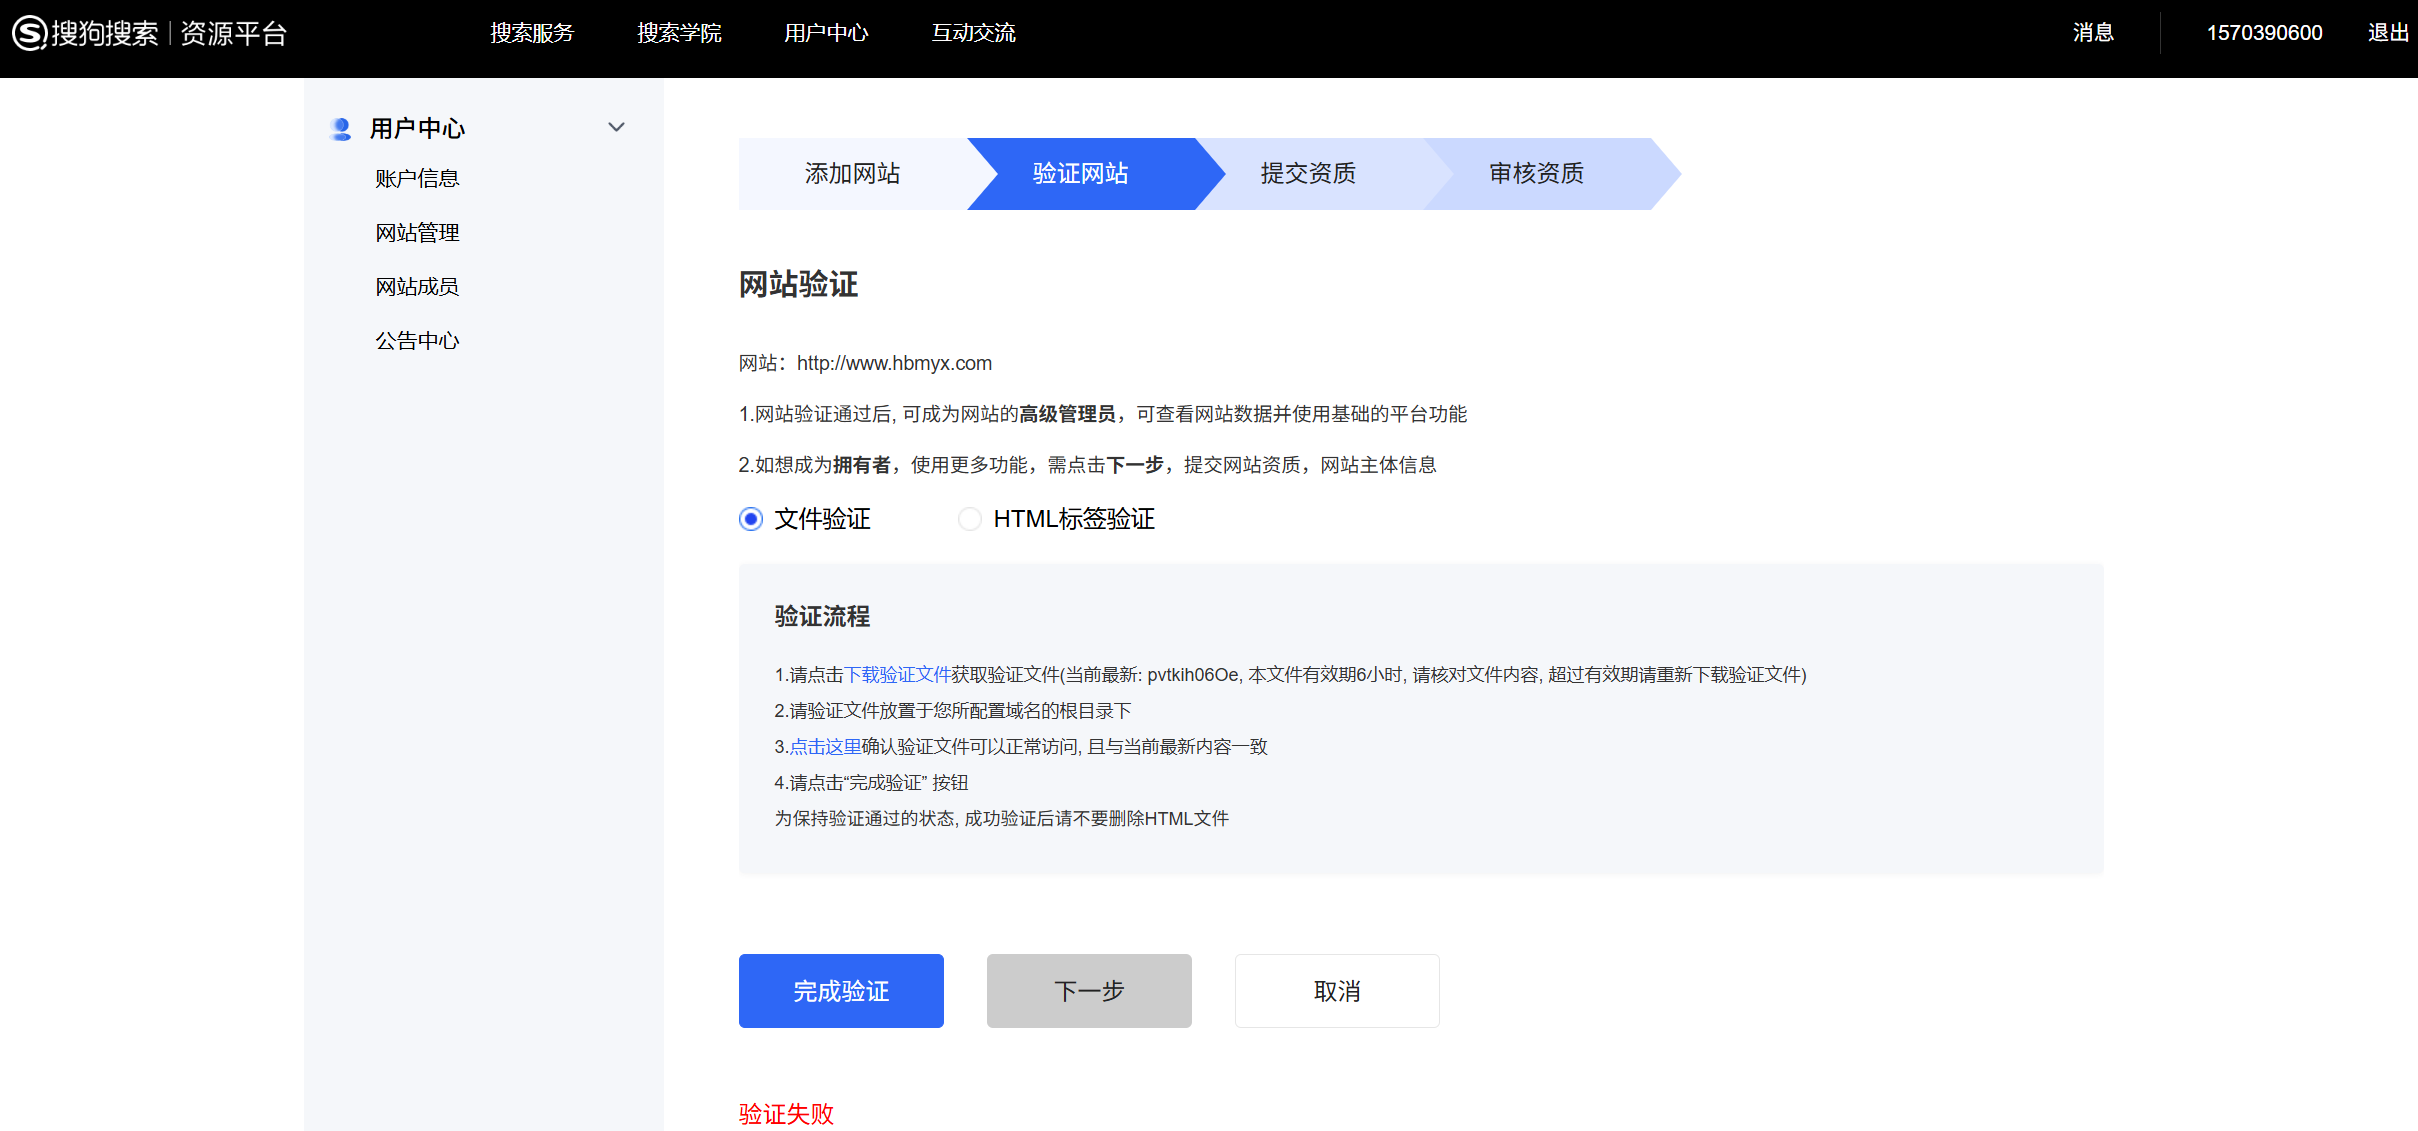Select the 文件验证 verification method

pos(750,519)
